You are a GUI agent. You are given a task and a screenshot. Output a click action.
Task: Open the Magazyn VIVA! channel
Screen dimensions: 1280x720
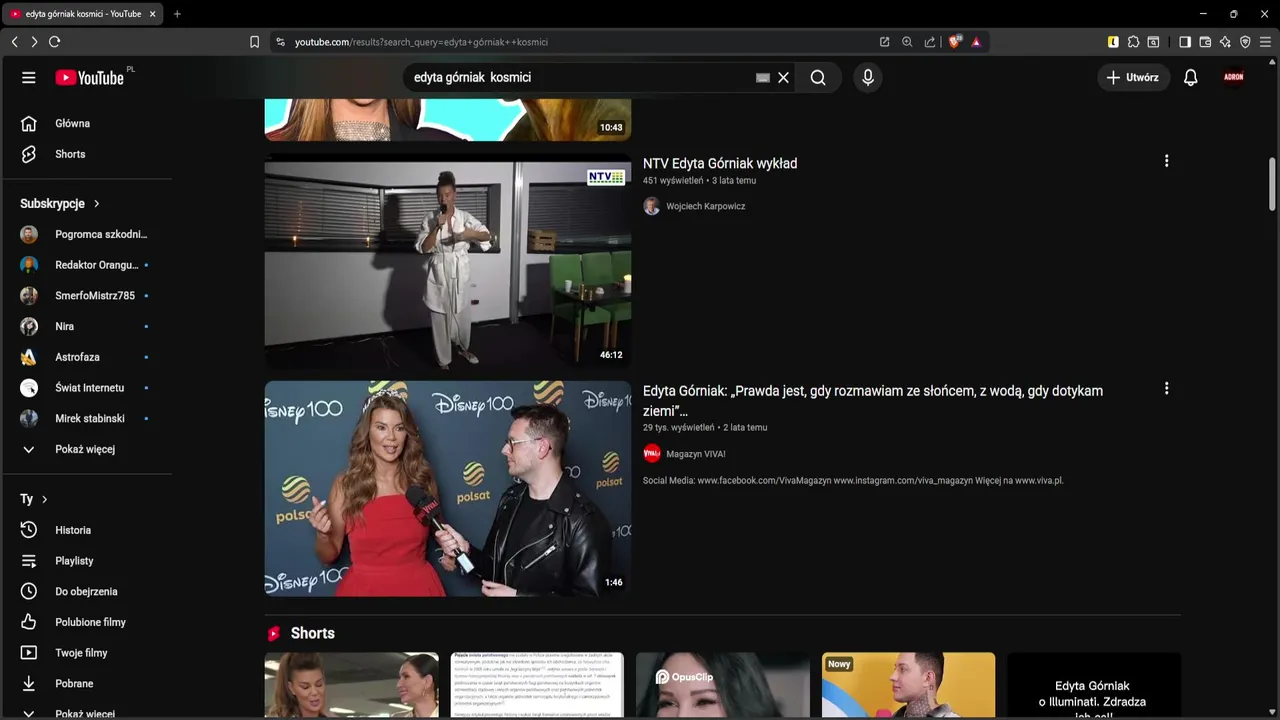(695, 454)
